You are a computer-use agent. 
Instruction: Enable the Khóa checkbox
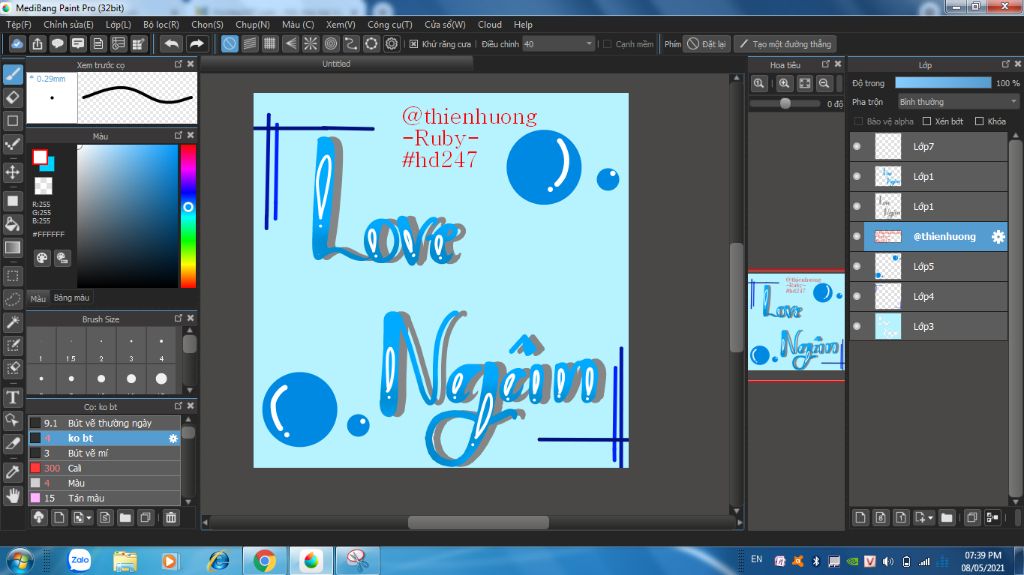click(x=979, y=121)
